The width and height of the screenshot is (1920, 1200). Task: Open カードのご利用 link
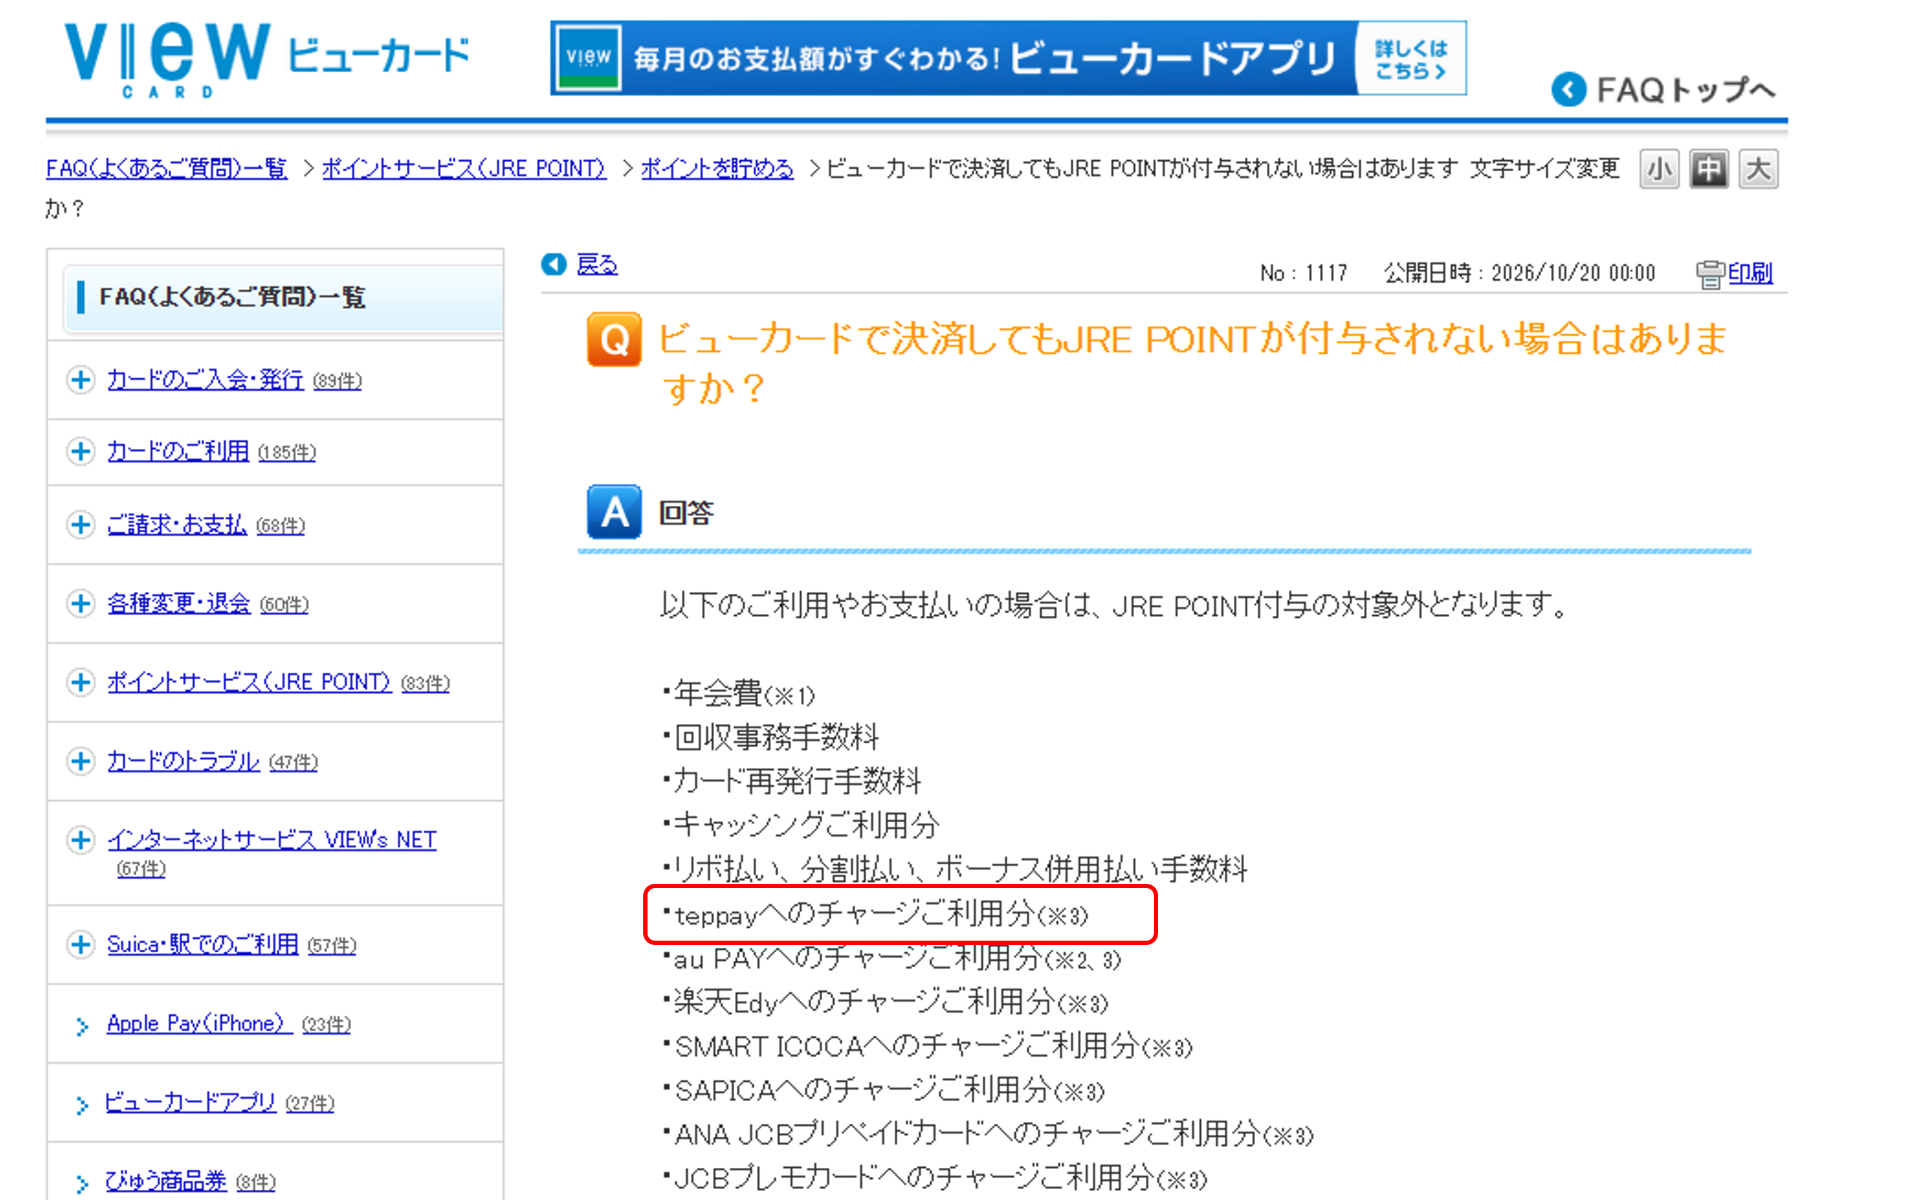[178, 451]
